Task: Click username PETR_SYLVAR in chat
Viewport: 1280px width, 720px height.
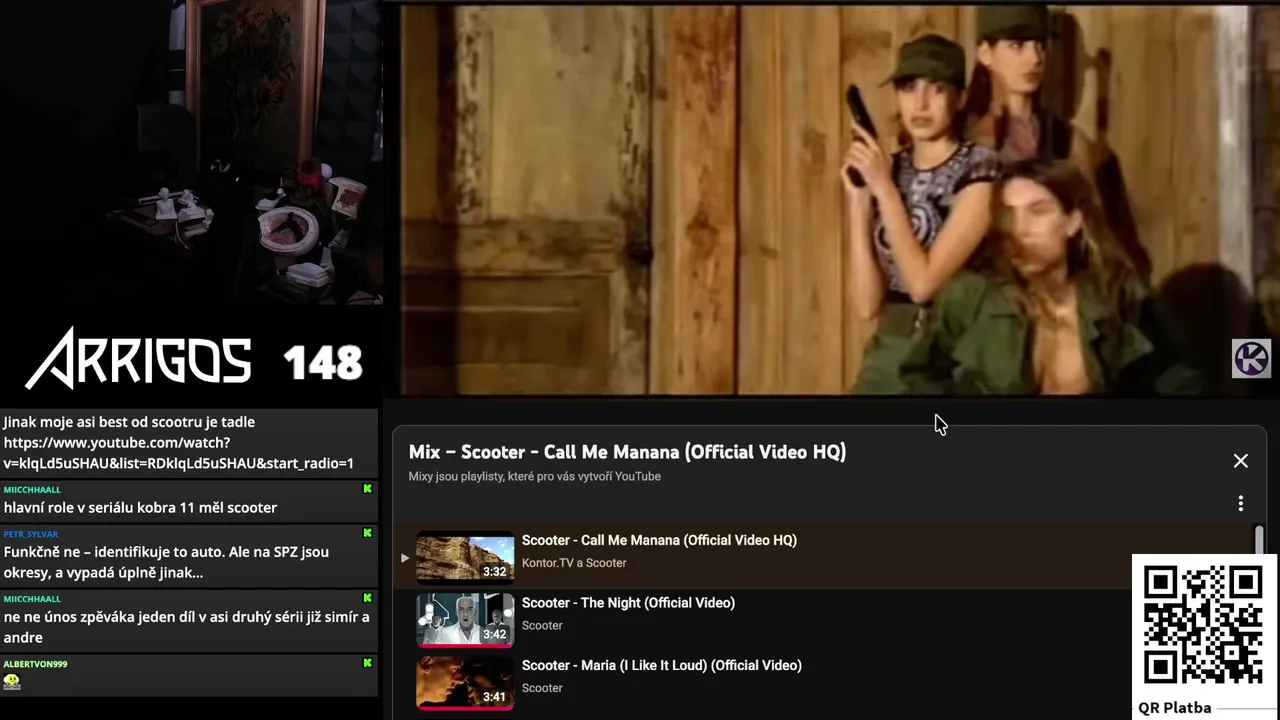Action: pos(31,534)
